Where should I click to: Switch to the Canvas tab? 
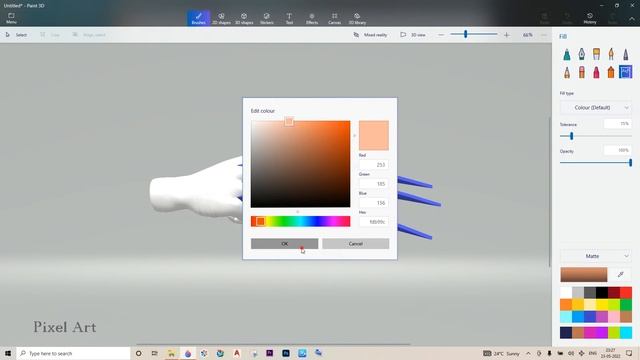click(x=334, y=18)
